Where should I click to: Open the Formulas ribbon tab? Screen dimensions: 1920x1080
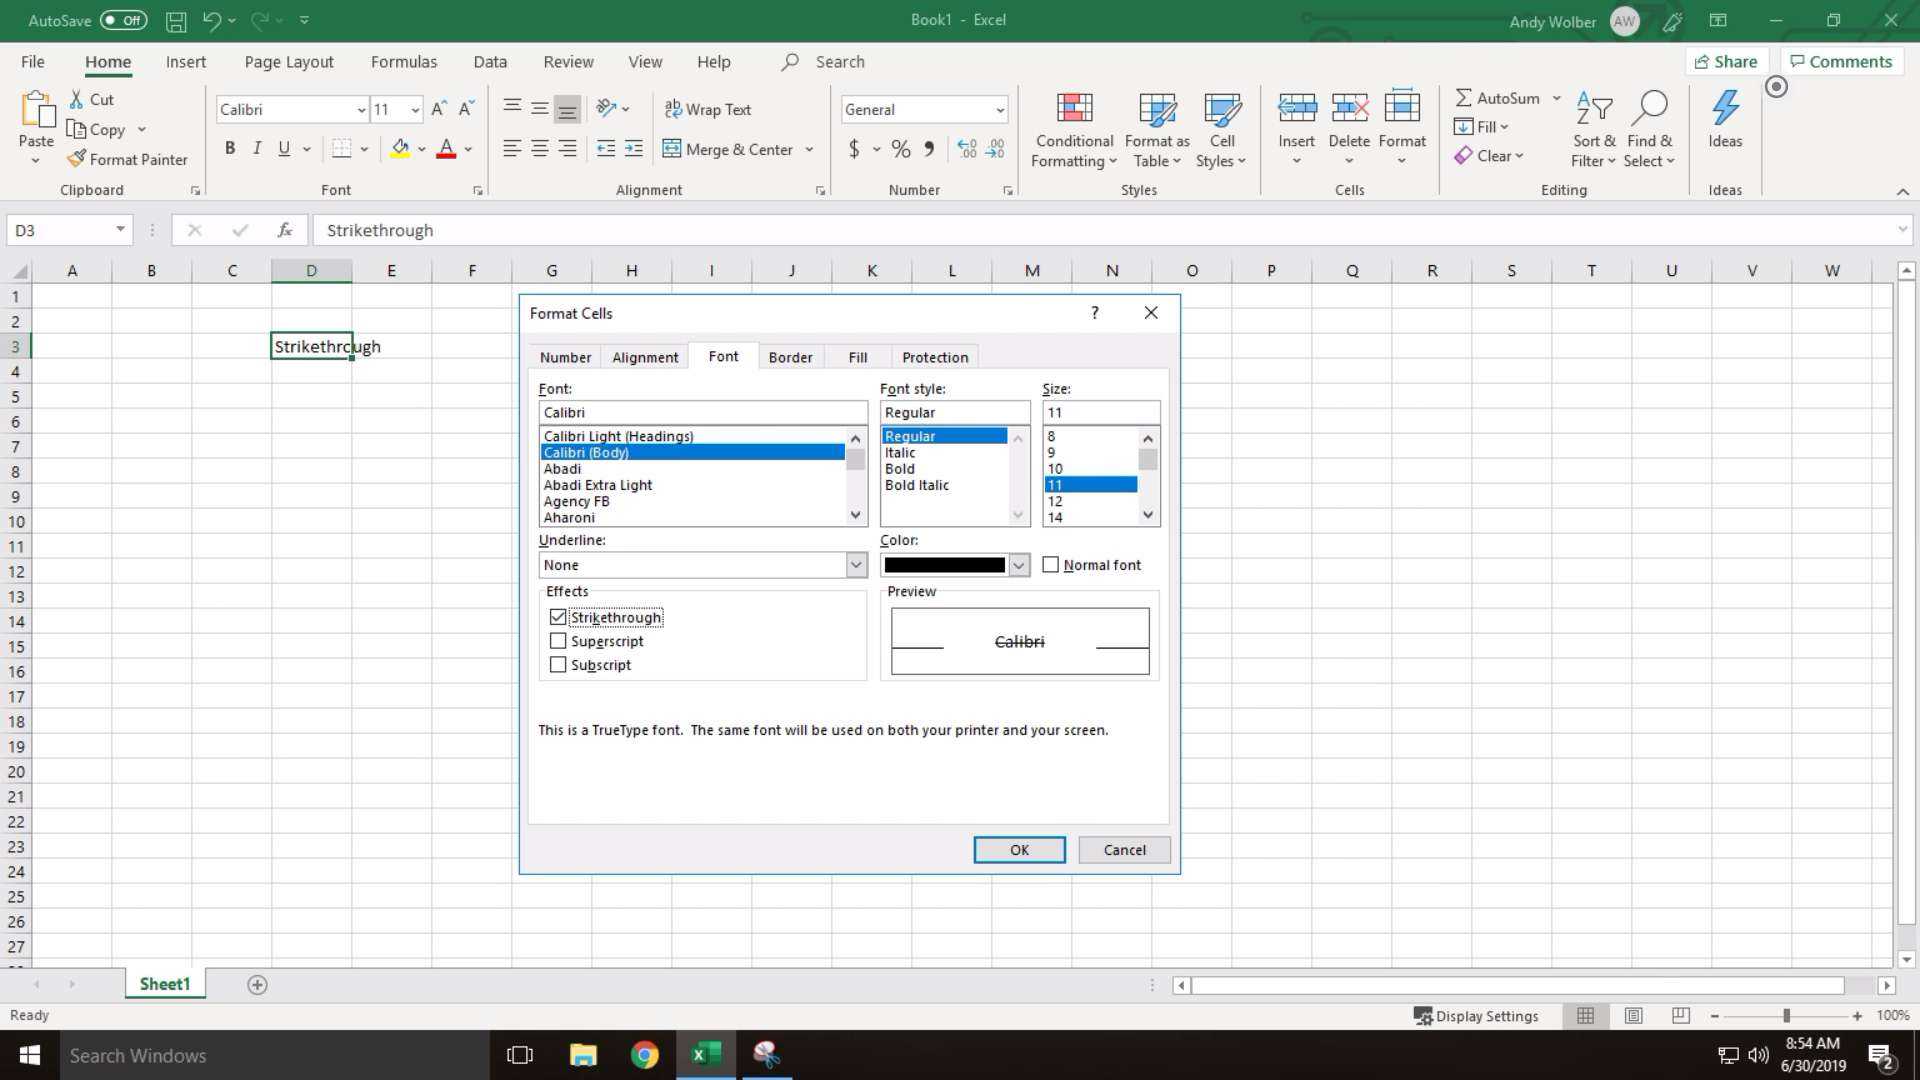pos(404,61)
